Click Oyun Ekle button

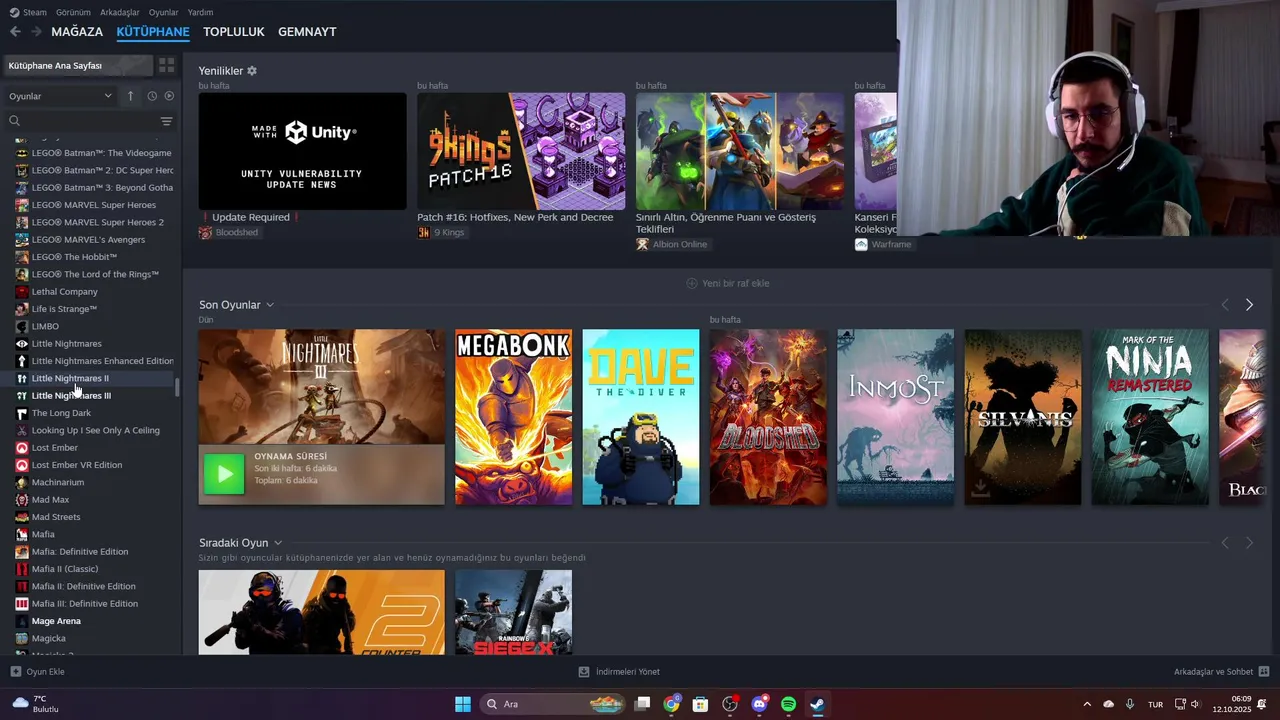coord(38,672)
